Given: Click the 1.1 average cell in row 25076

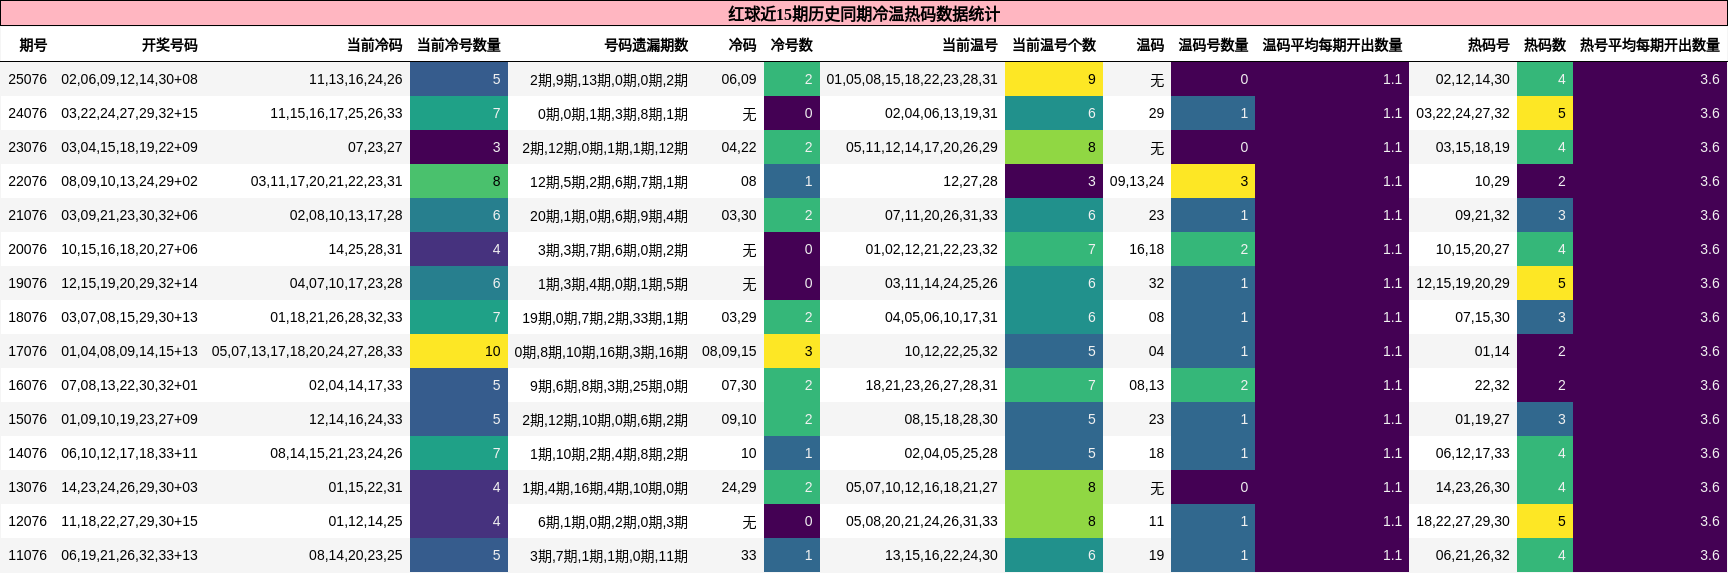Looking at the screenshot, I should point(1332,79).
